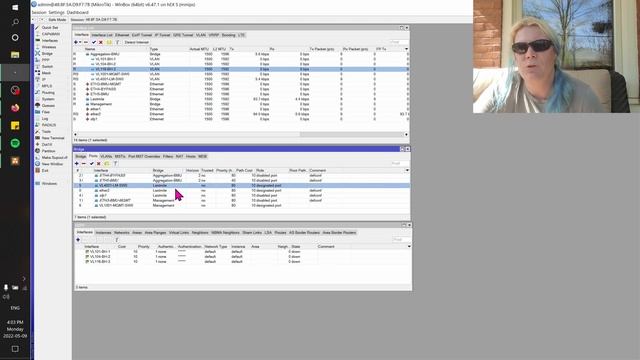Image resolution: width=640 pixels, height=360 pixels.
Task: Expand the MPLS submenu in sidebar
Action: pyautogui.click(x=47, y=86)
